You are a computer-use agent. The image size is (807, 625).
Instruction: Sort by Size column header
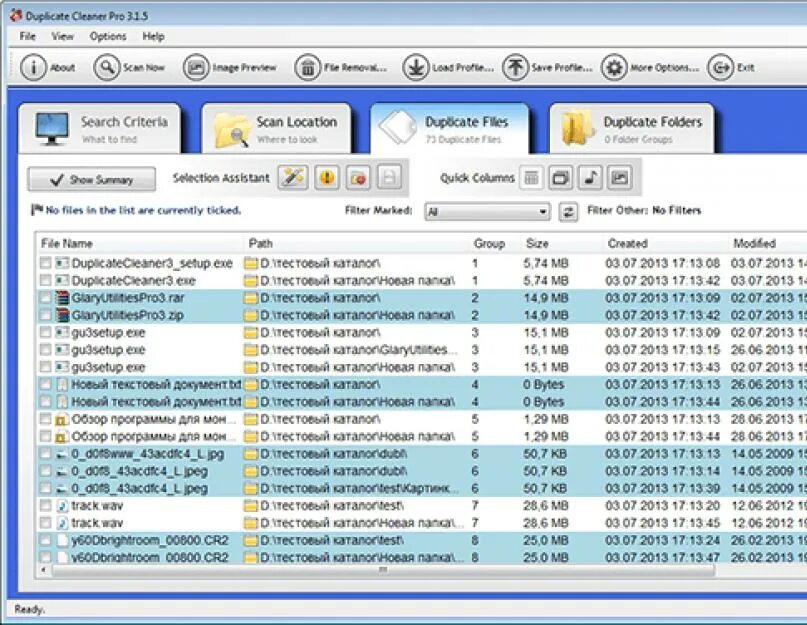tap(561, 244)
